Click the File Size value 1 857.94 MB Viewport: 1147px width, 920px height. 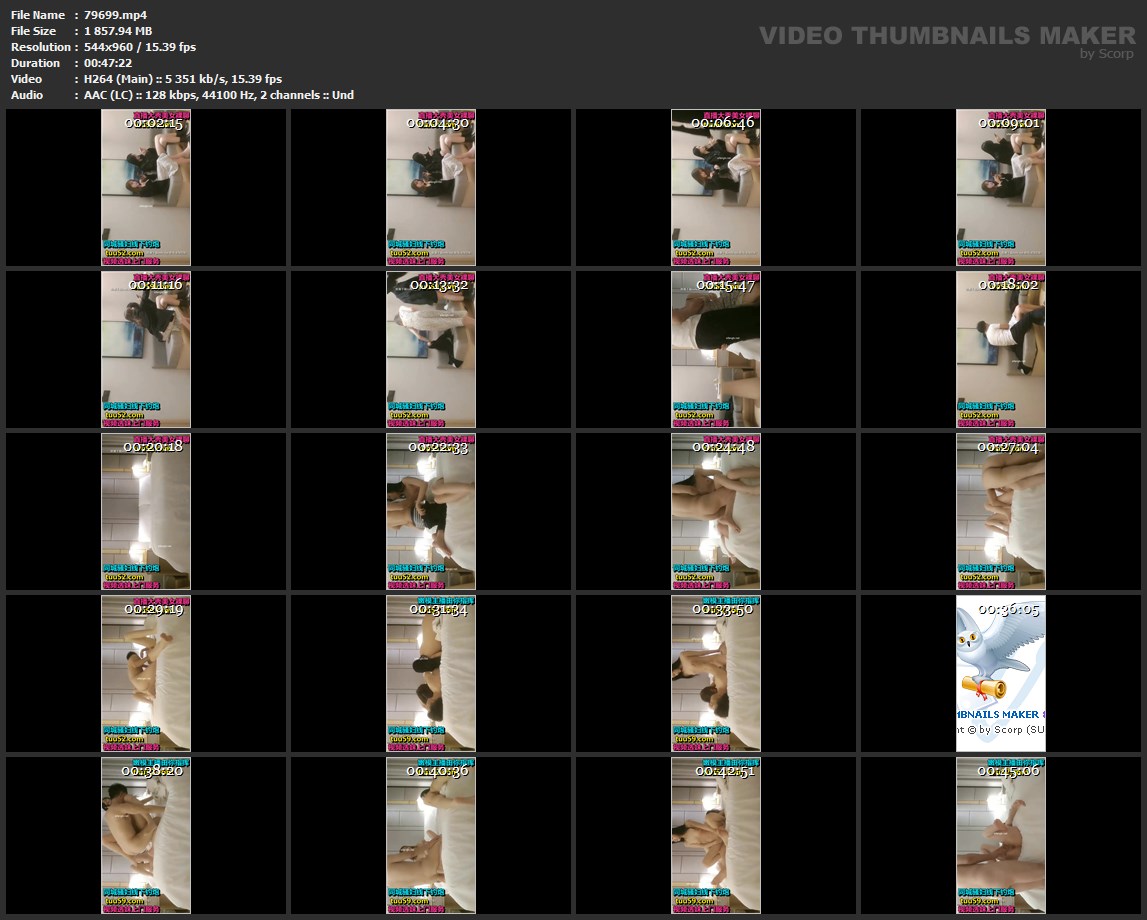[118, 31]
